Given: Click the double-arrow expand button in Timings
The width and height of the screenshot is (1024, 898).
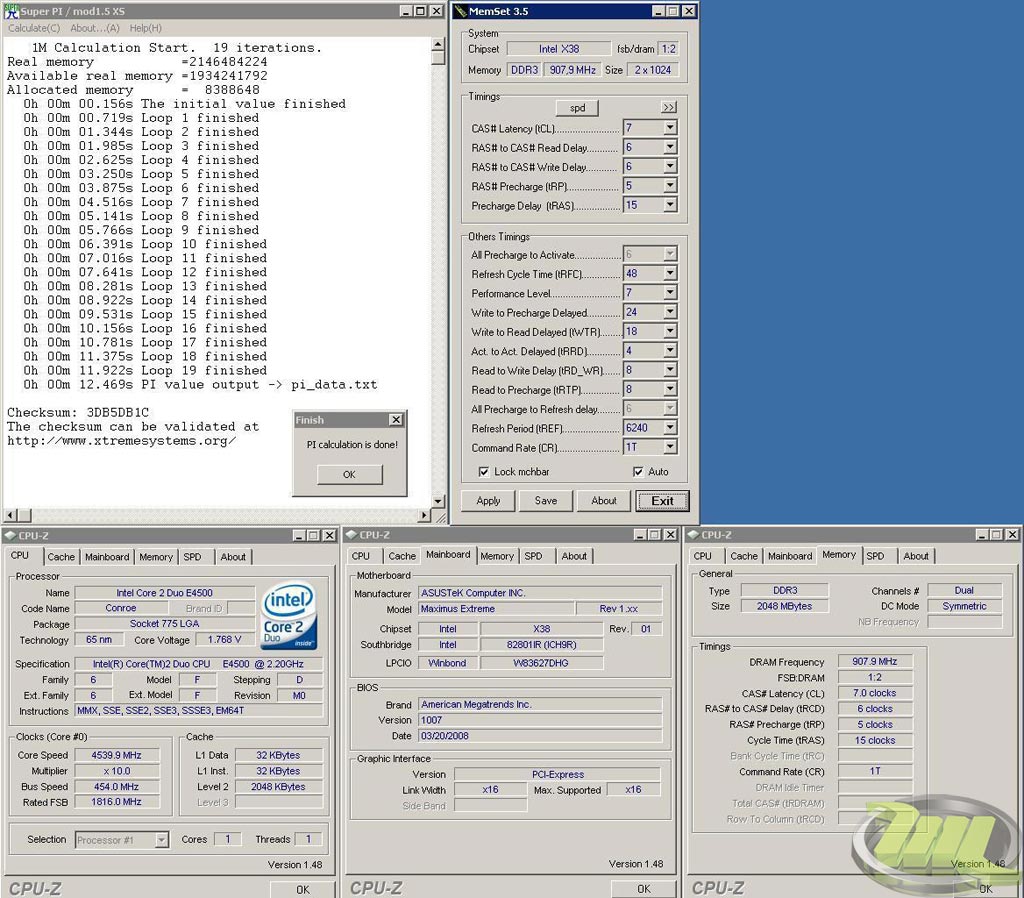Looking at the screenshot, I should tap(669, 107).
